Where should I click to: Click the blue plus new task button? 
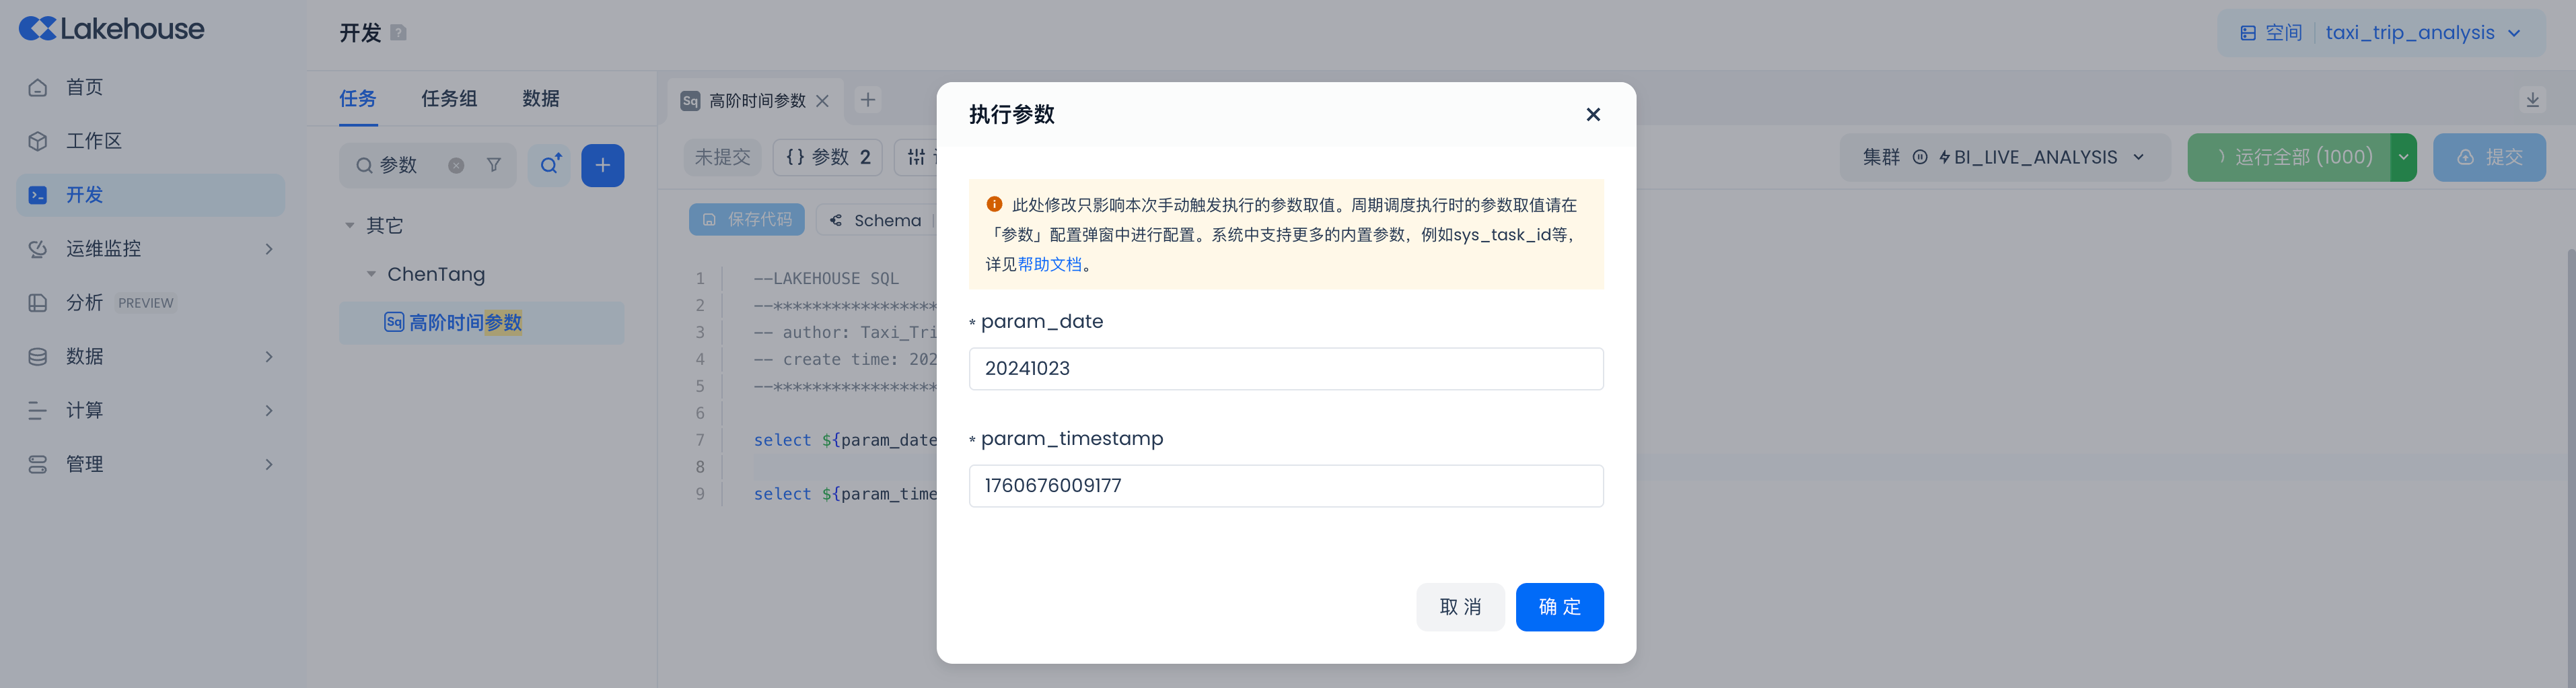602,165
